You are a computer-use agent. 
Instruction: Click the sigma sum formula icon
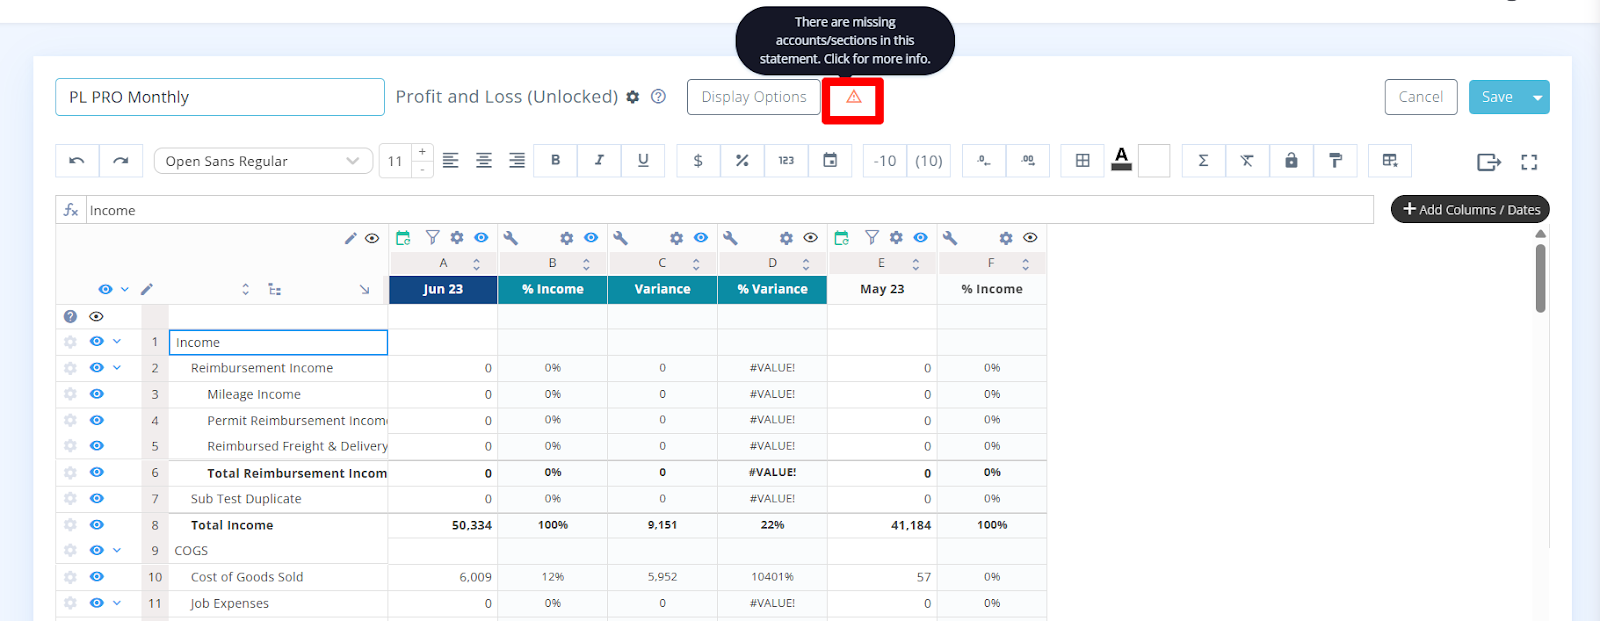[1203, 161]
